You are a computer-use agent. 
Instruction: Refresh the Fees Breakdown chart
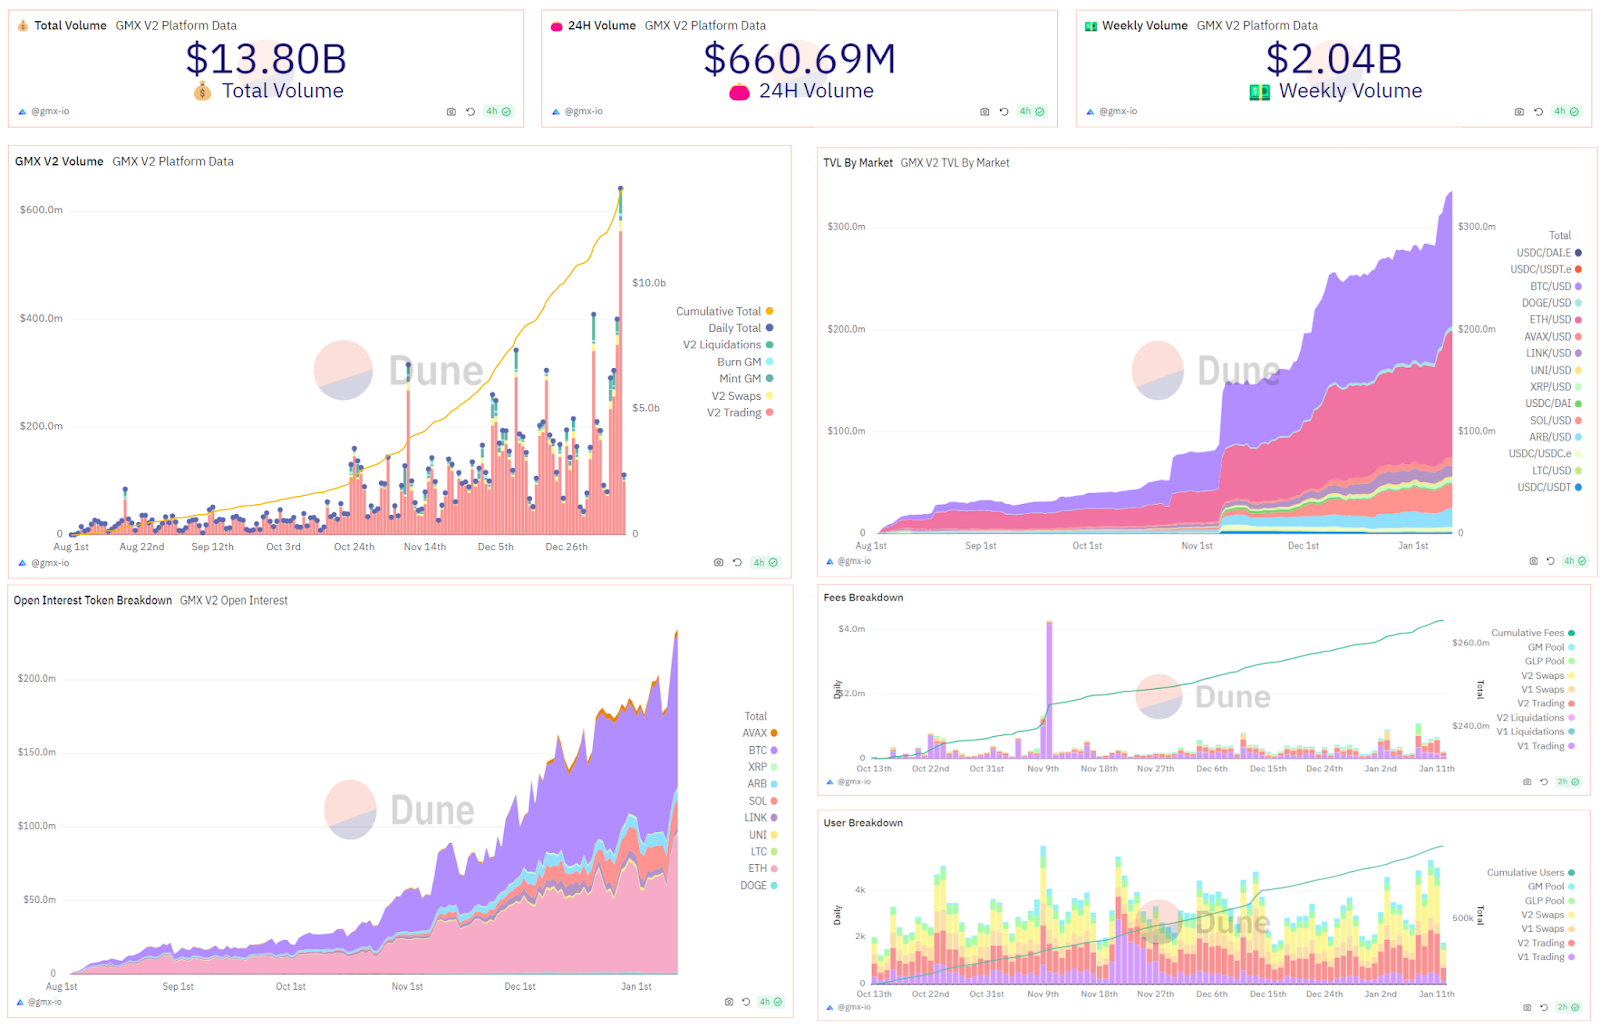tap(1544, 782)
